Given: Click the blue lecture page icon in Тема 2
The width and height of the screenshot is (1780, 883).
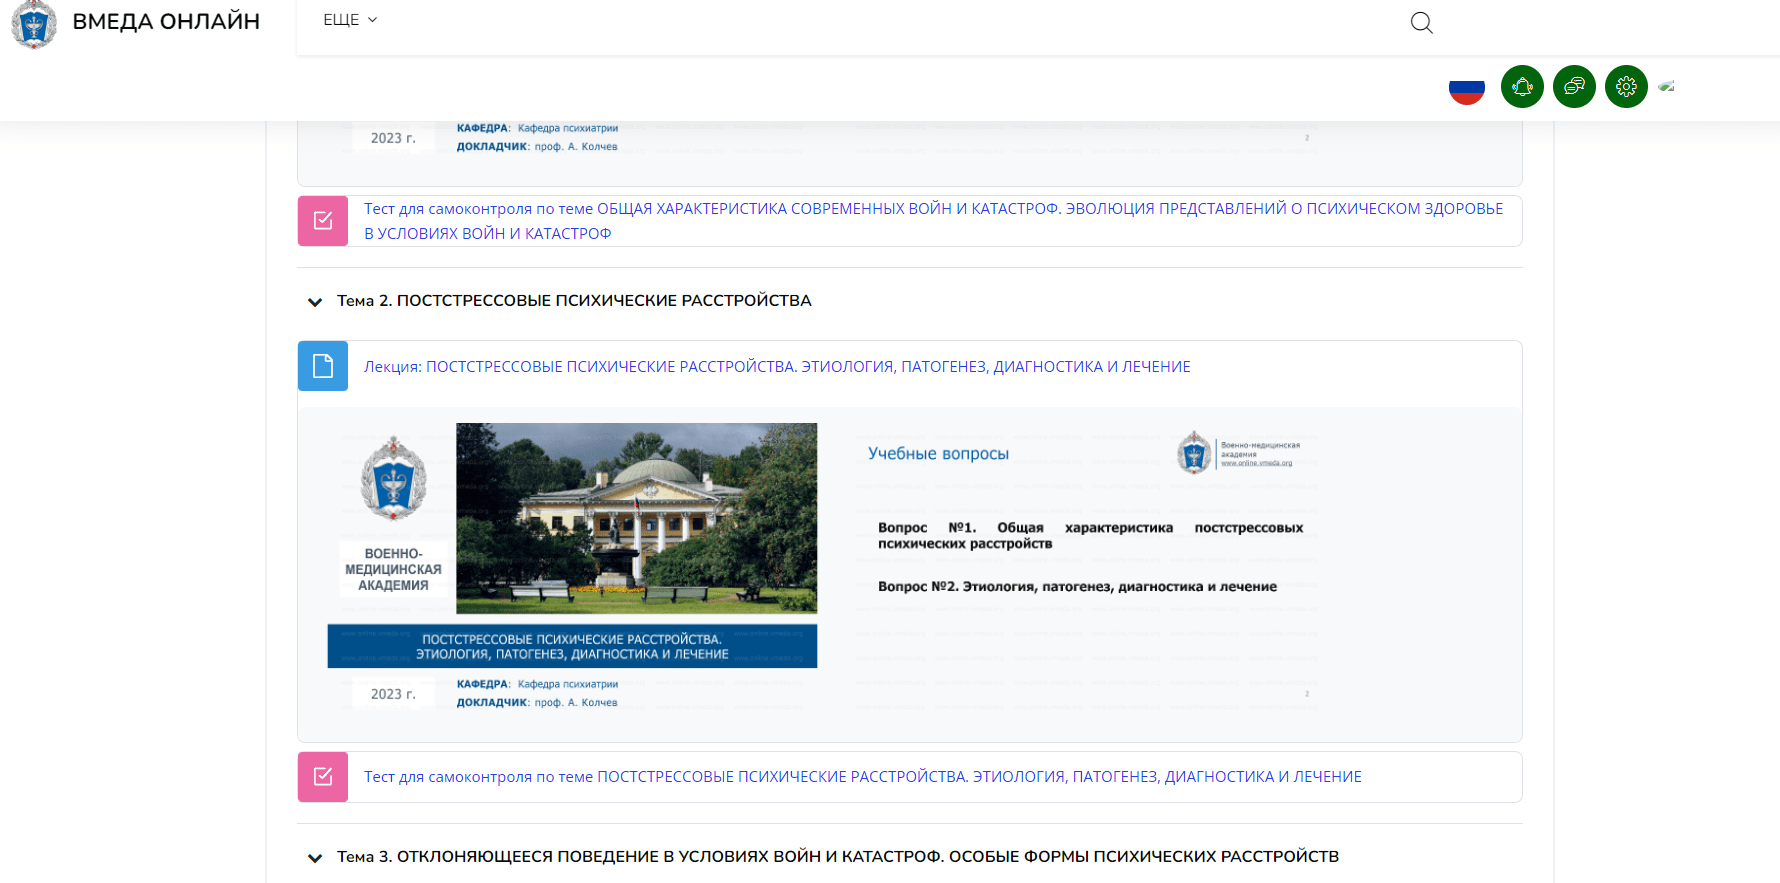Looking at the screenshot, I should [323, 366].
